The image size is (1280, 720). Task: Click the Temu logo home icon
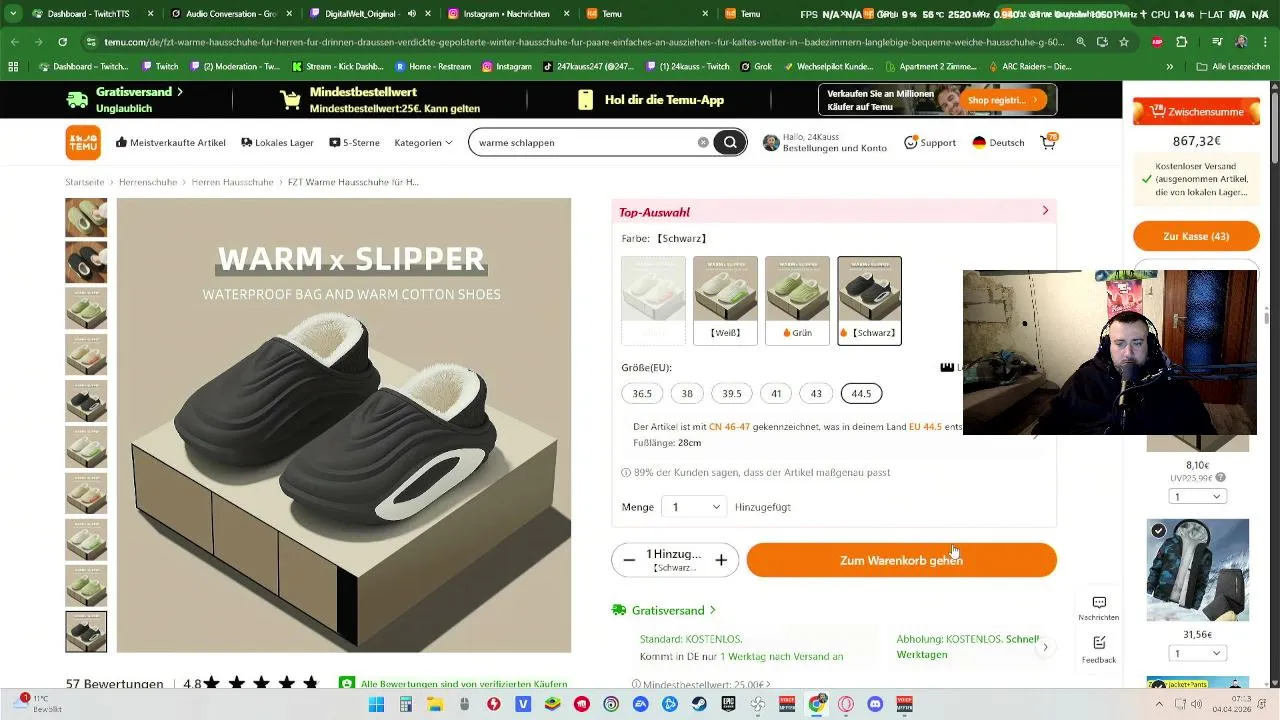click(x=83, y=142)
